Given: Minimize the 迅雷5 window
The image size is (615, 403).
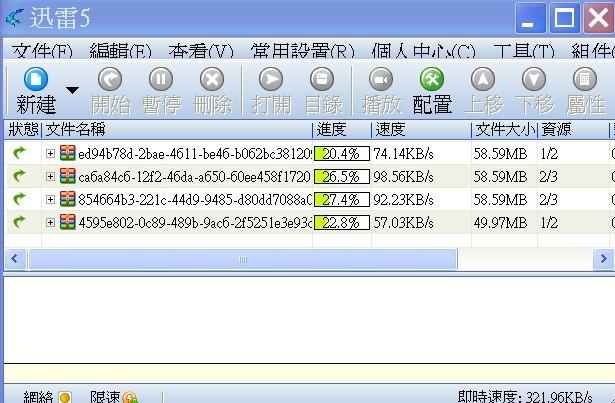Looking at the screenshot, I should click(530, 18).
